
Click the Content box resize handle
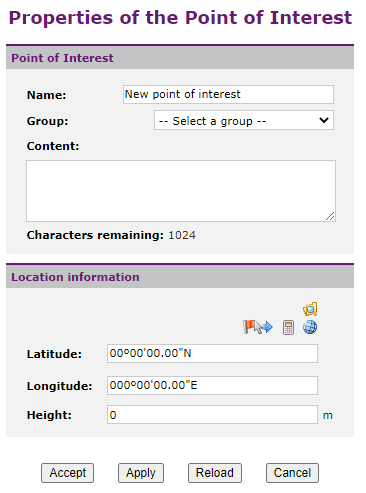tap(330, 216)
